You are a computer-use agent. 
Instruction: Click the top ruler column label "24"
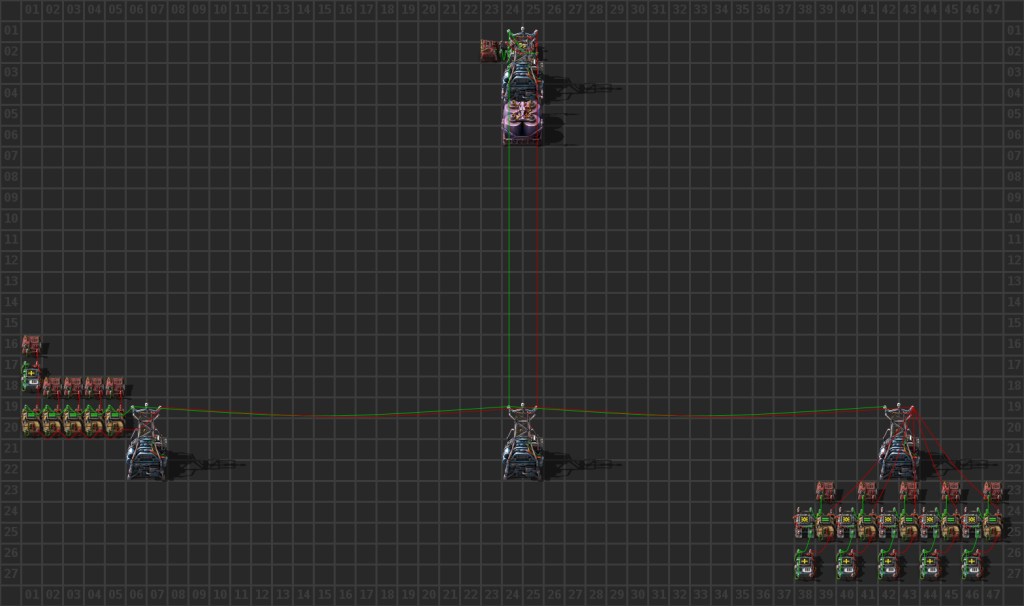click(512, 10)
